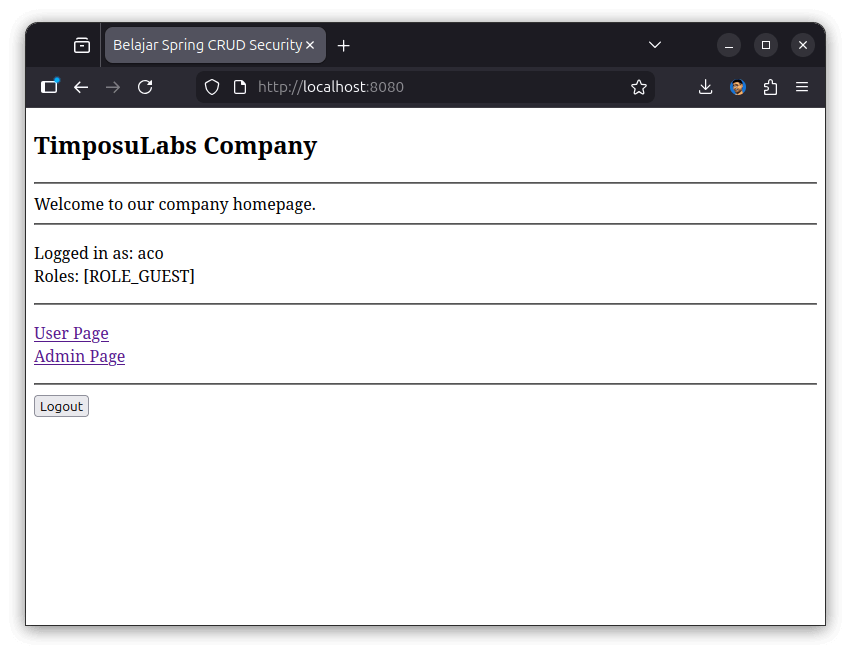Reload the current page
The height and width of the screenshot is (654, 851).
click(145, 87)
